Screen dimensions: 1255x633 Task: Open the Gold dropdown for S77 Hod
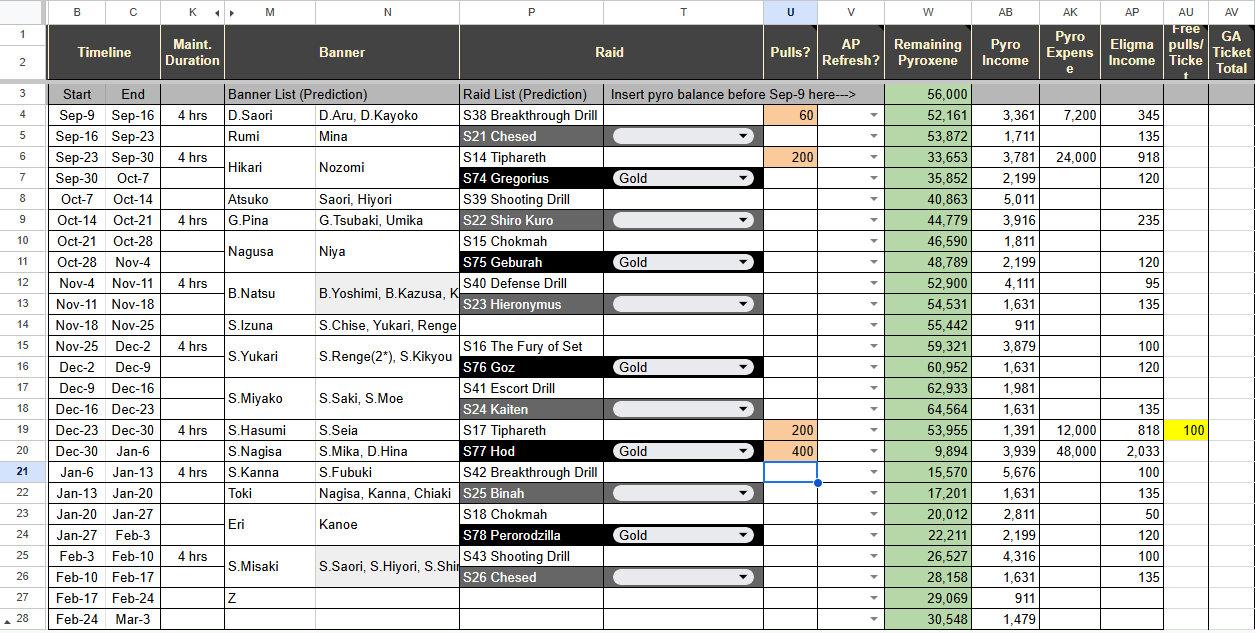(682, 451)
